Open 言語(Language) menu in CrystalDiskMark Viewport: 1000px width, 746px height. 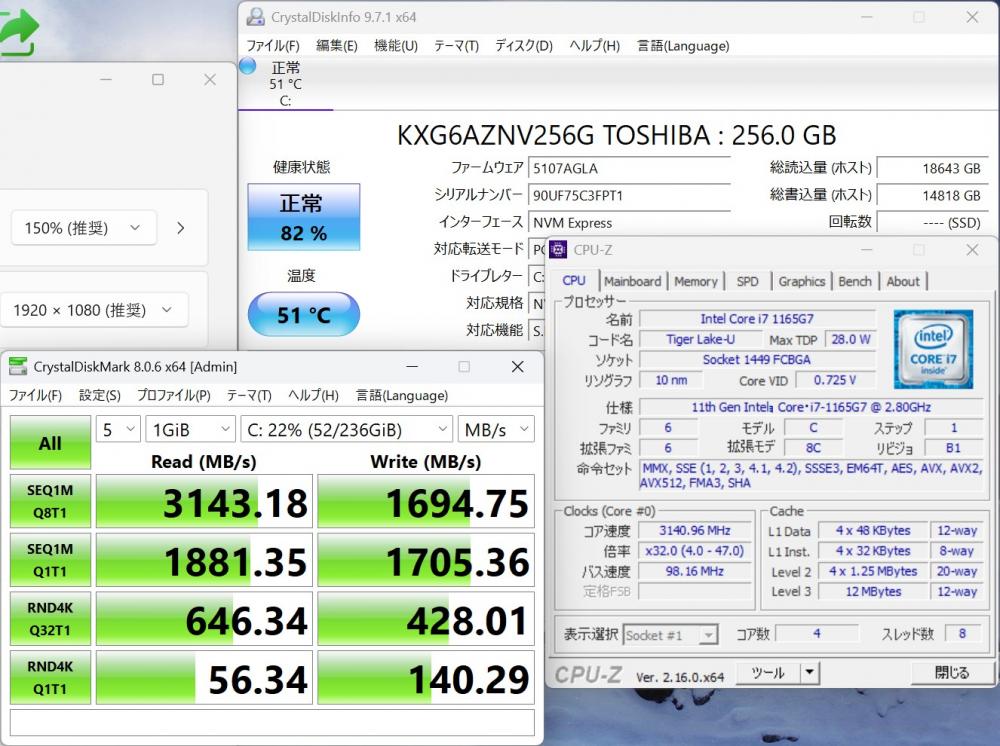pyautogui.click(x=402, y=395)
